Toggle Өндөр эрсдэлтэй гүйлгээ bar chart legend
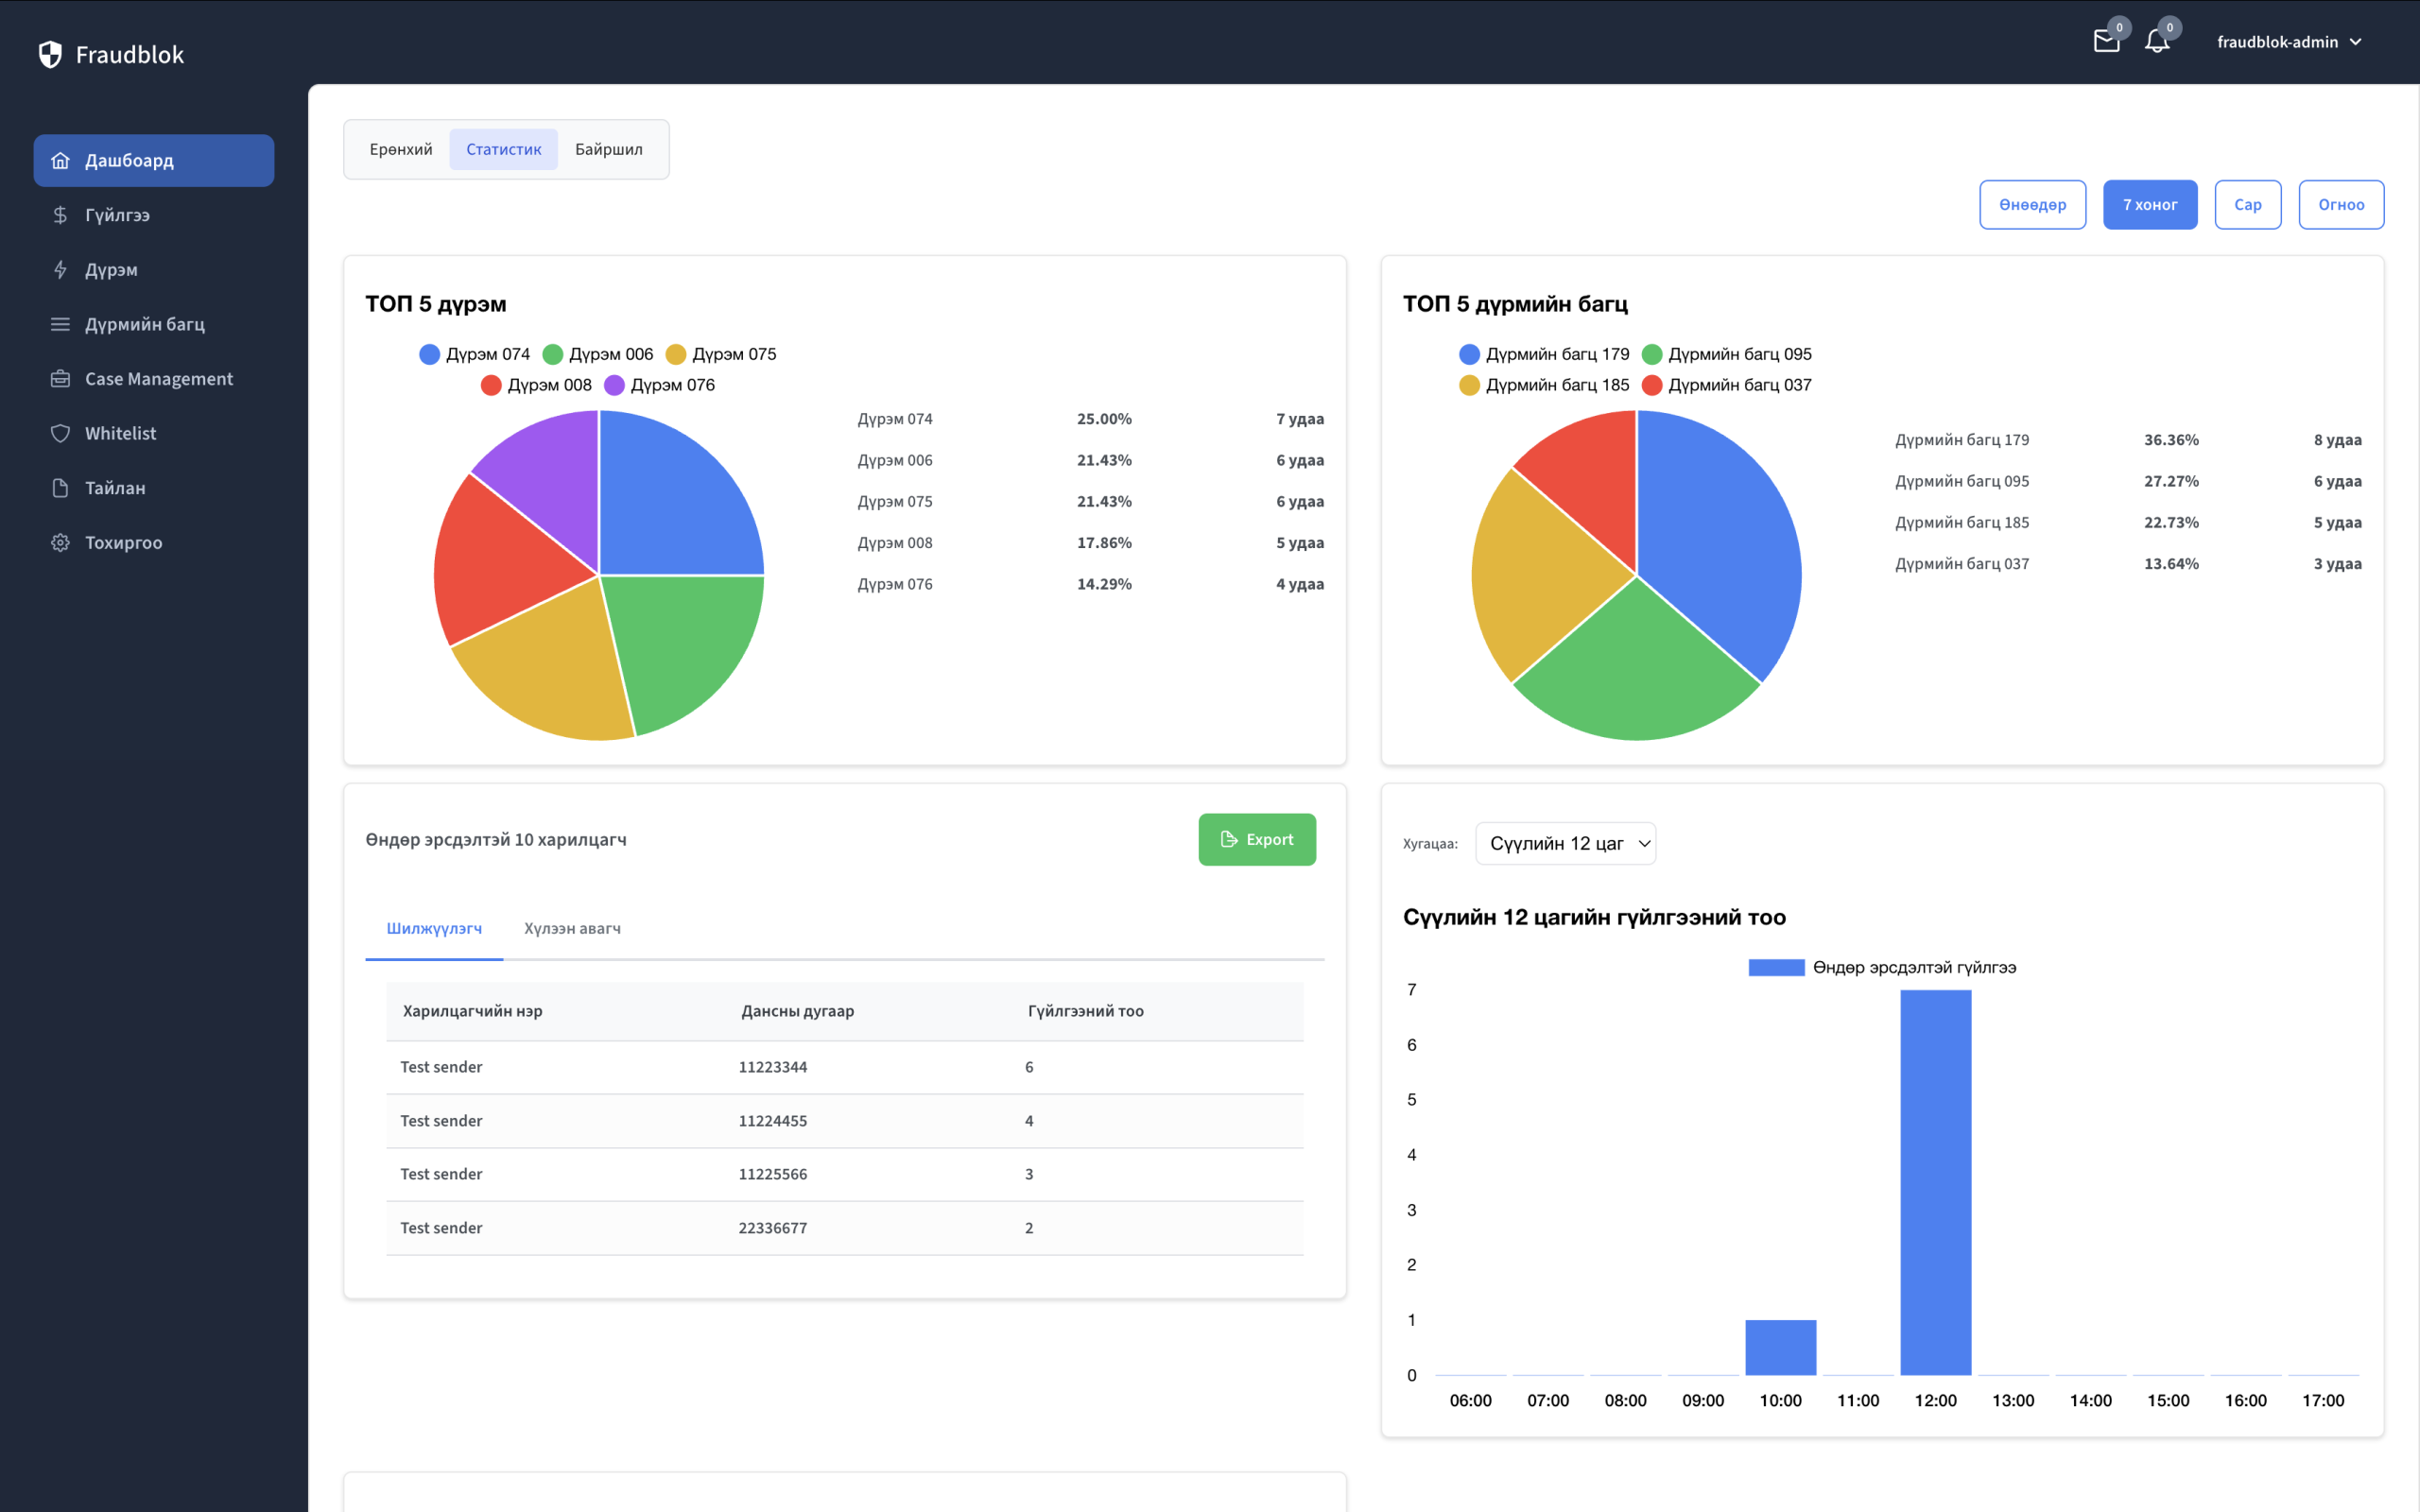The width and height of the screenshot is (2420, 1512). pos(1882,967)
